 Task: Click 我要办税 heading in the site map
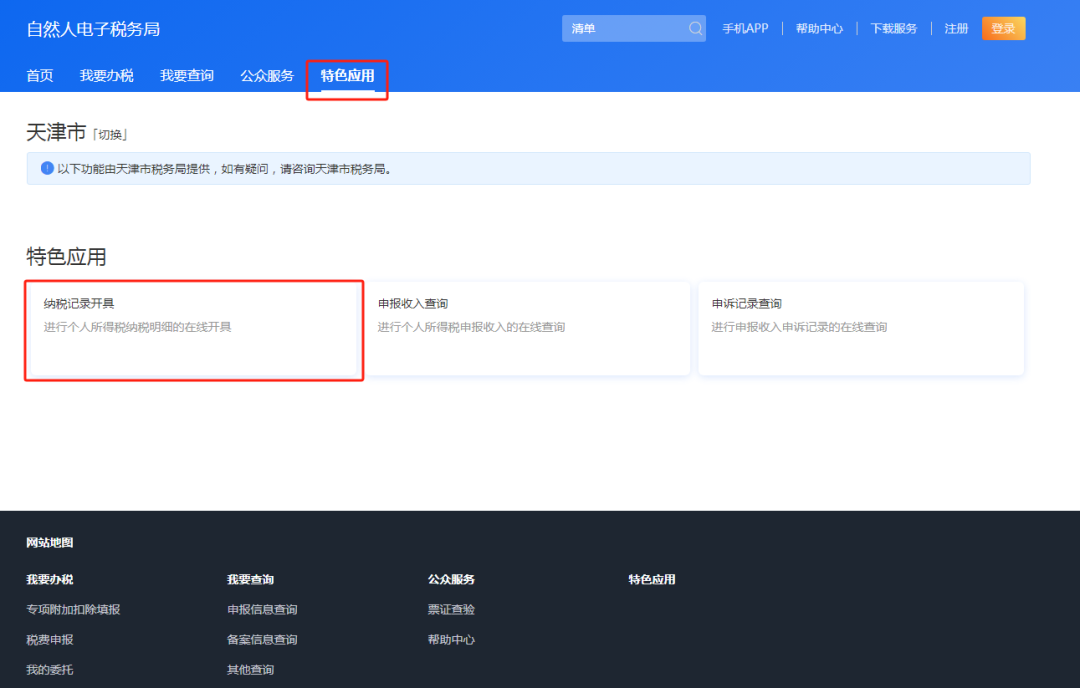coord(50,579)
